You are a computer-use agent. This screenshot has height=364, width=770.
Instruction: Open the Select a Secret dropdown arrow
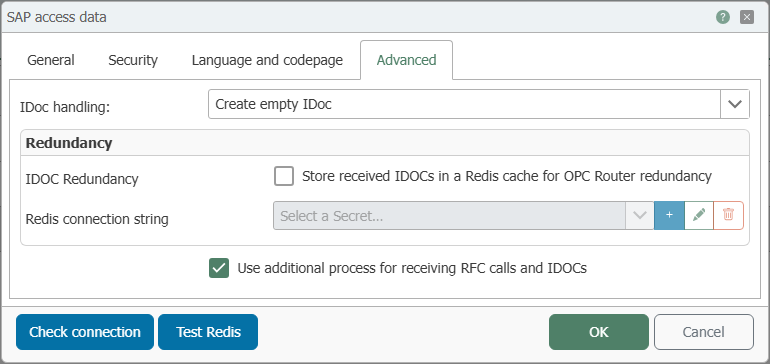[x=639, y=215]
